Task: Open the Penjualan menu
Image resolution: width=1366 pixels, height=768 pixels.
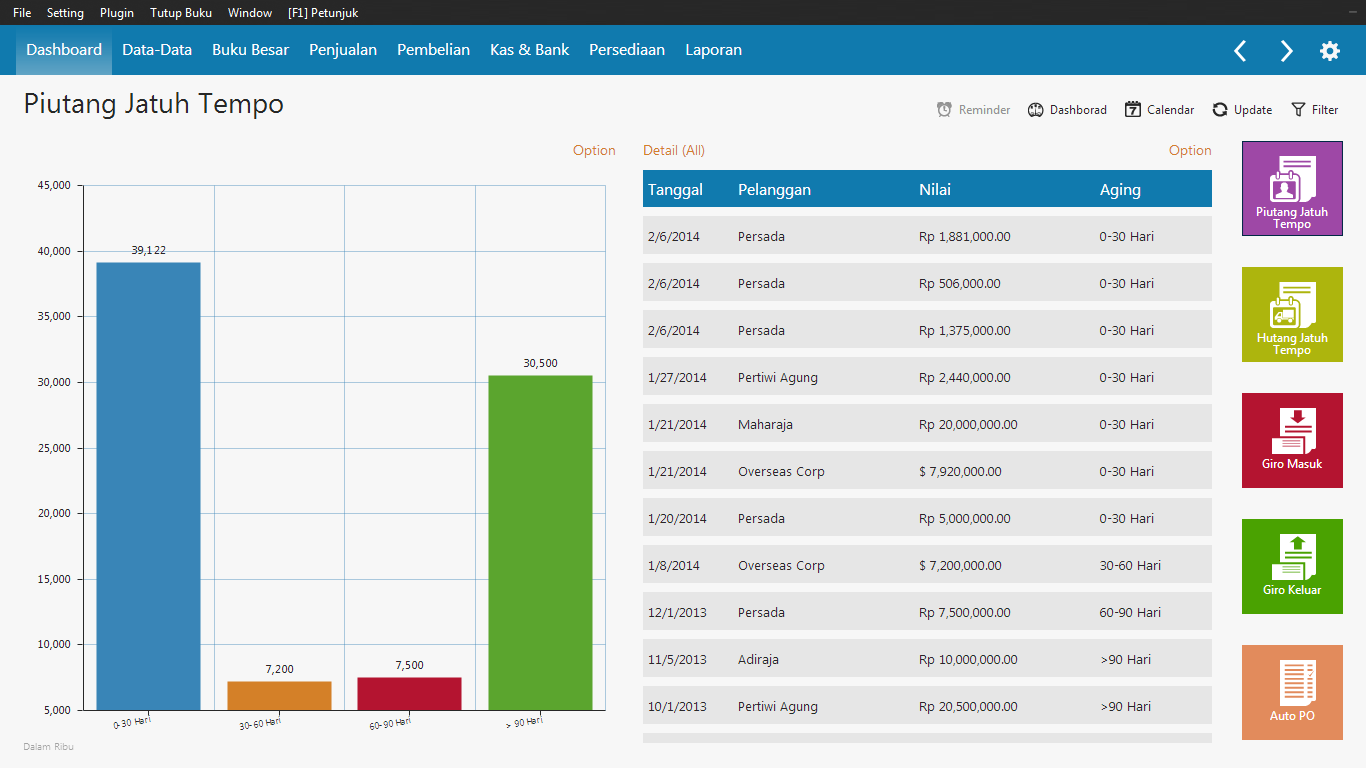Action: pos(343,50)
